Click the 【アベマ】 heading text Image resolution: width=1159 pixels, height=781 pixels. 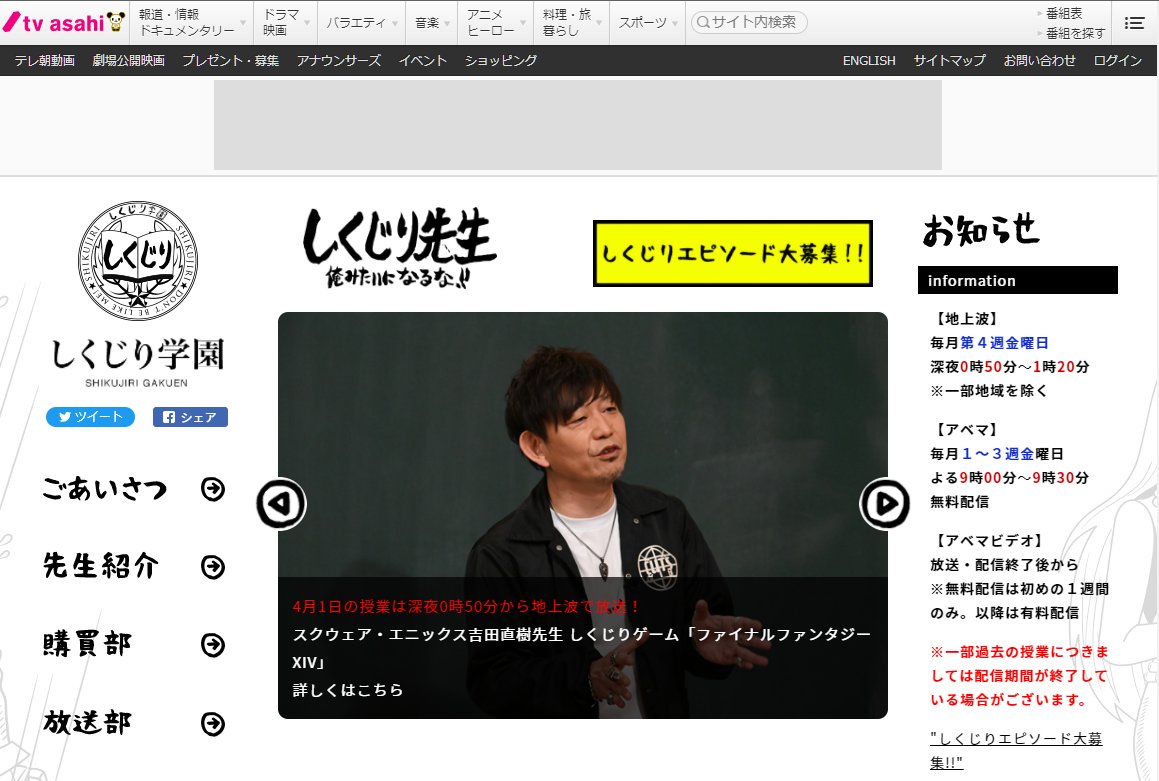click(967, 429)
